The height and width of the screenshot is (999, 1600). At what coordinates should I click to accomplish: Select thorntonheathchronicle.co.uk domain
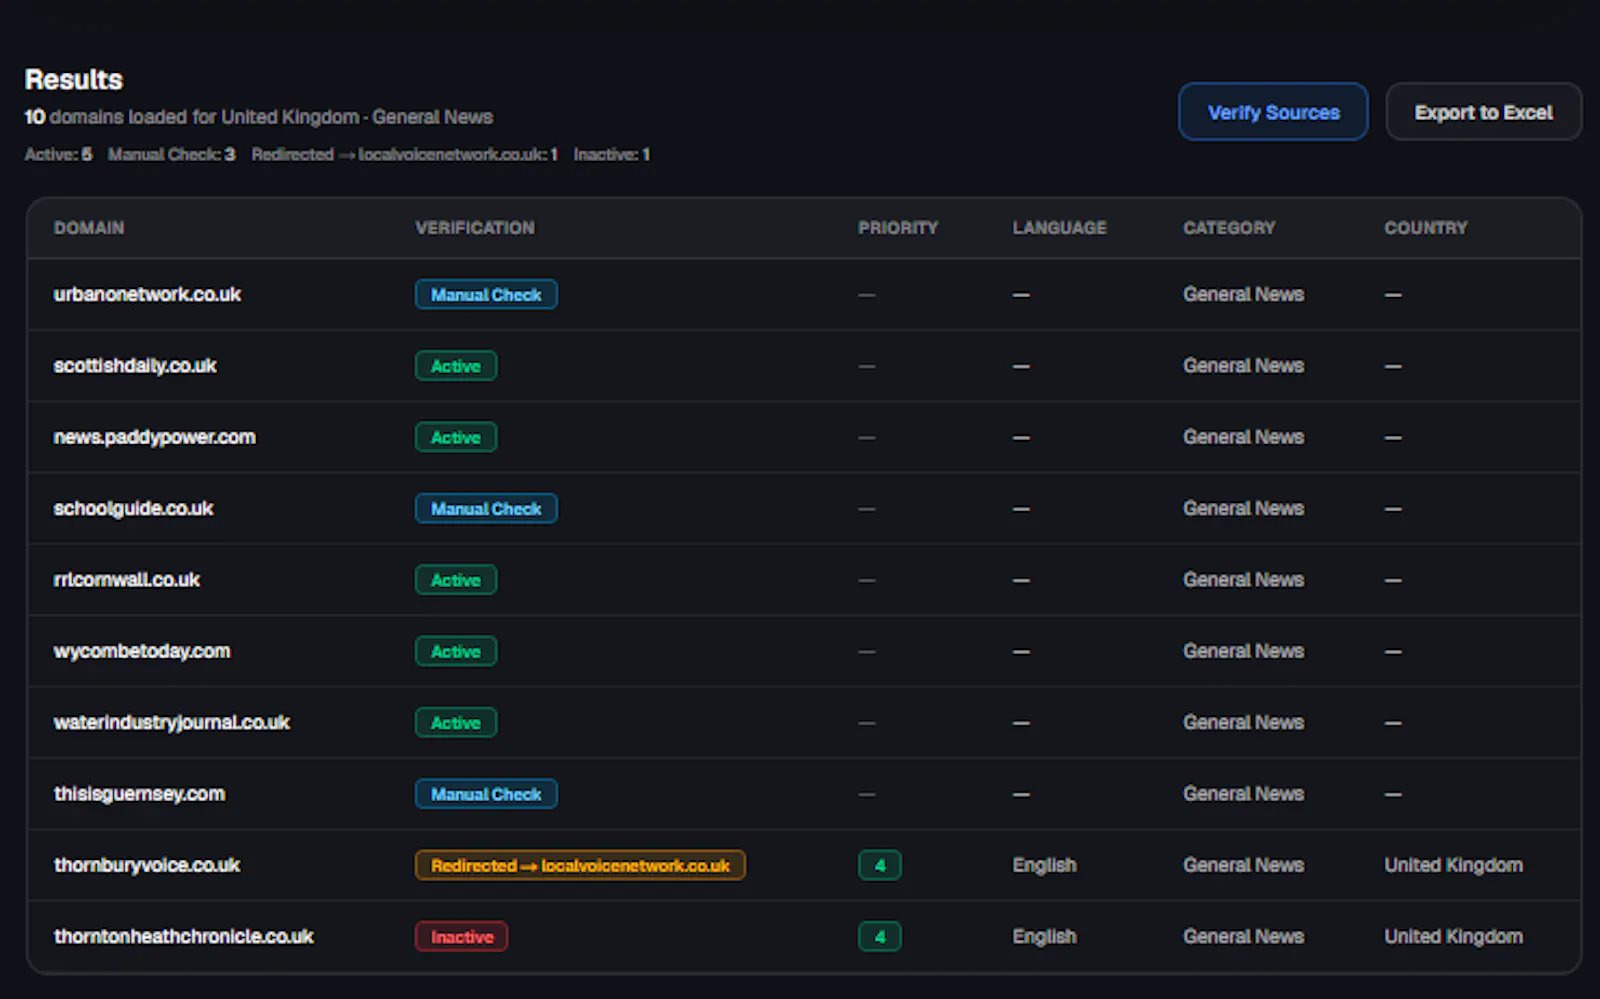pos(184,936)
